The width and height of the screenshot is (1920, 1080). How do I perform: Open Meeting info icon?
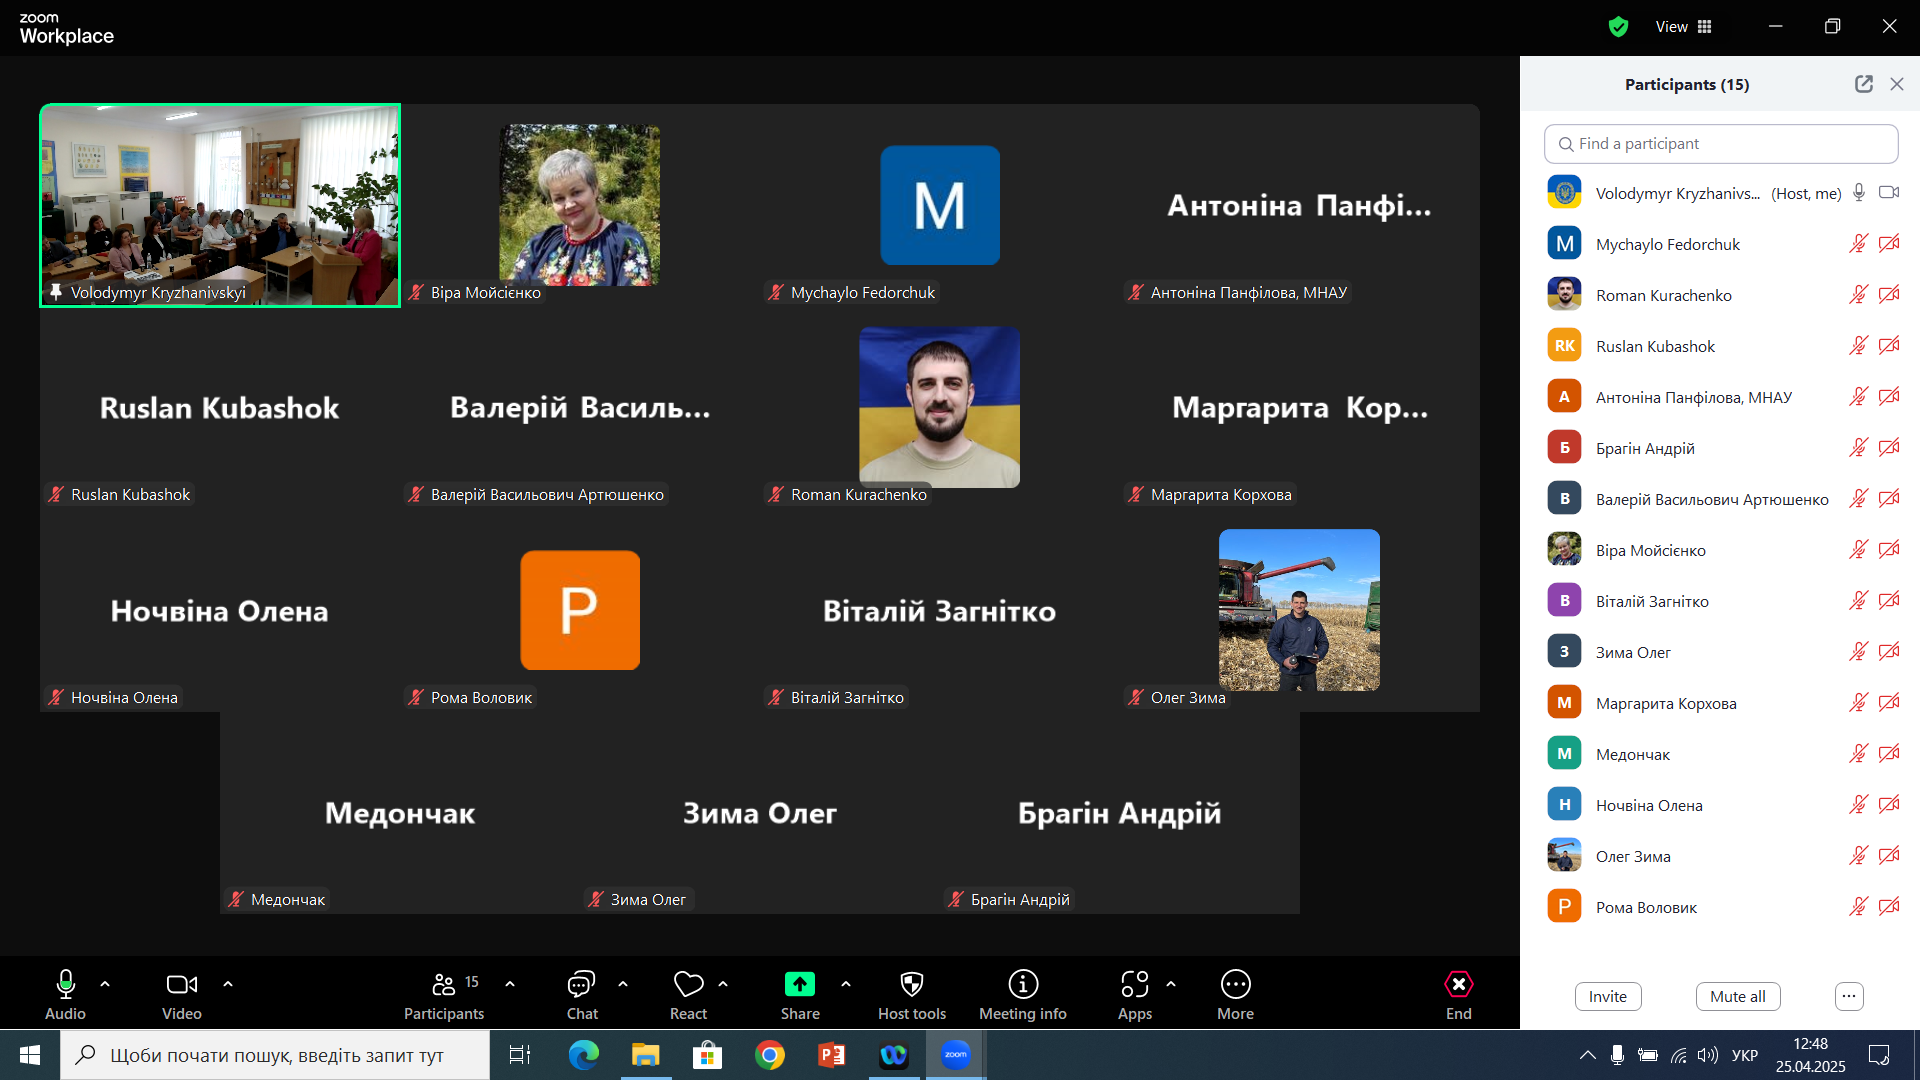(1022, 985)
